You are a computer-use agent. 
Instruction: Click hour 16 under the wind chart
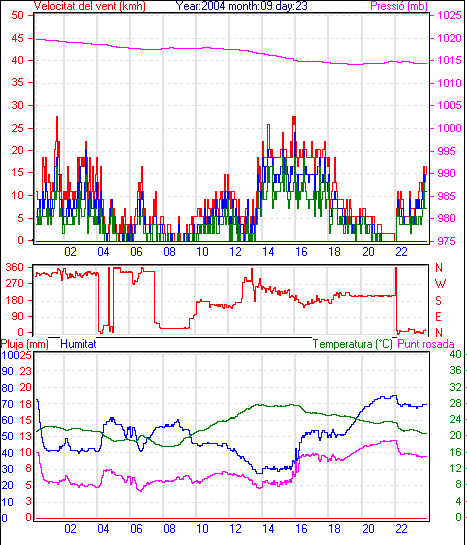pyautogui.click(x=302, y=252)
